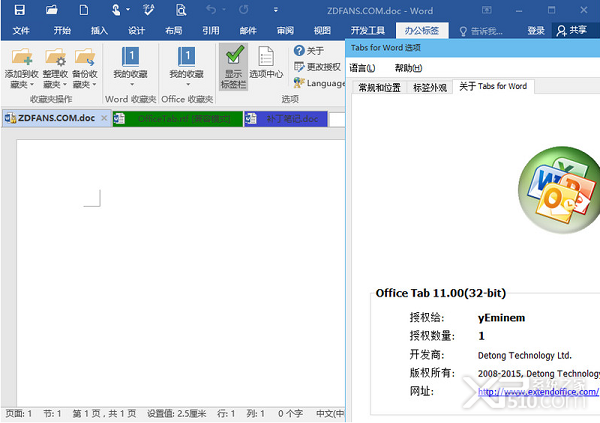
Task: Click 行: 1 in the status bar
Action: pyautogui.click(x=226, y=413)
